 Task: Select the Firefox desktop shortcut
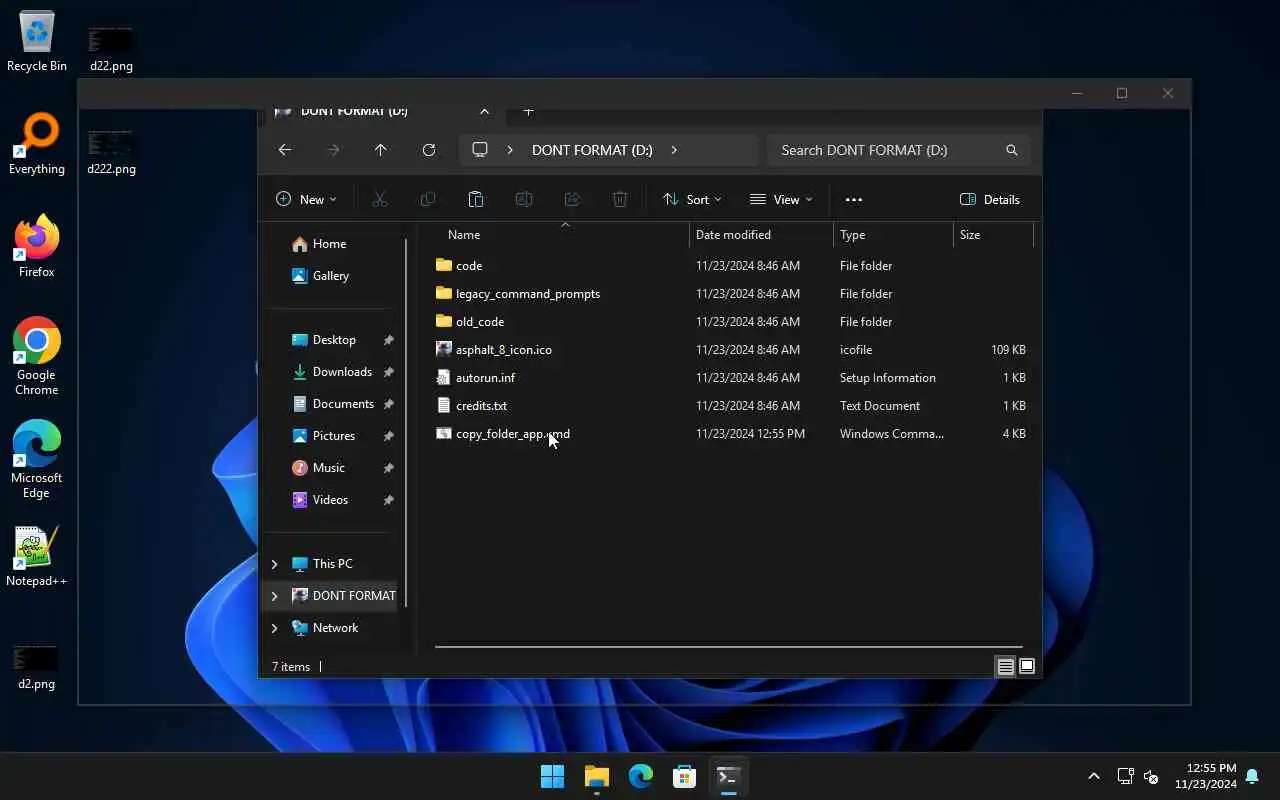pos(37,247)
